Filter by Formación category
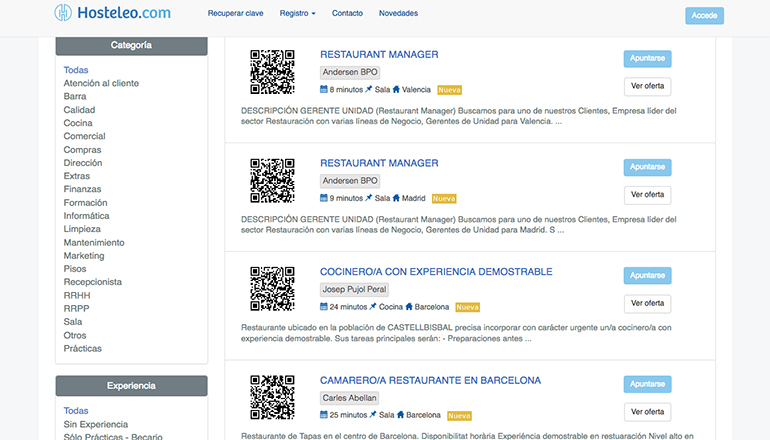This screenshot has width=770, height=440. point(85,202)
